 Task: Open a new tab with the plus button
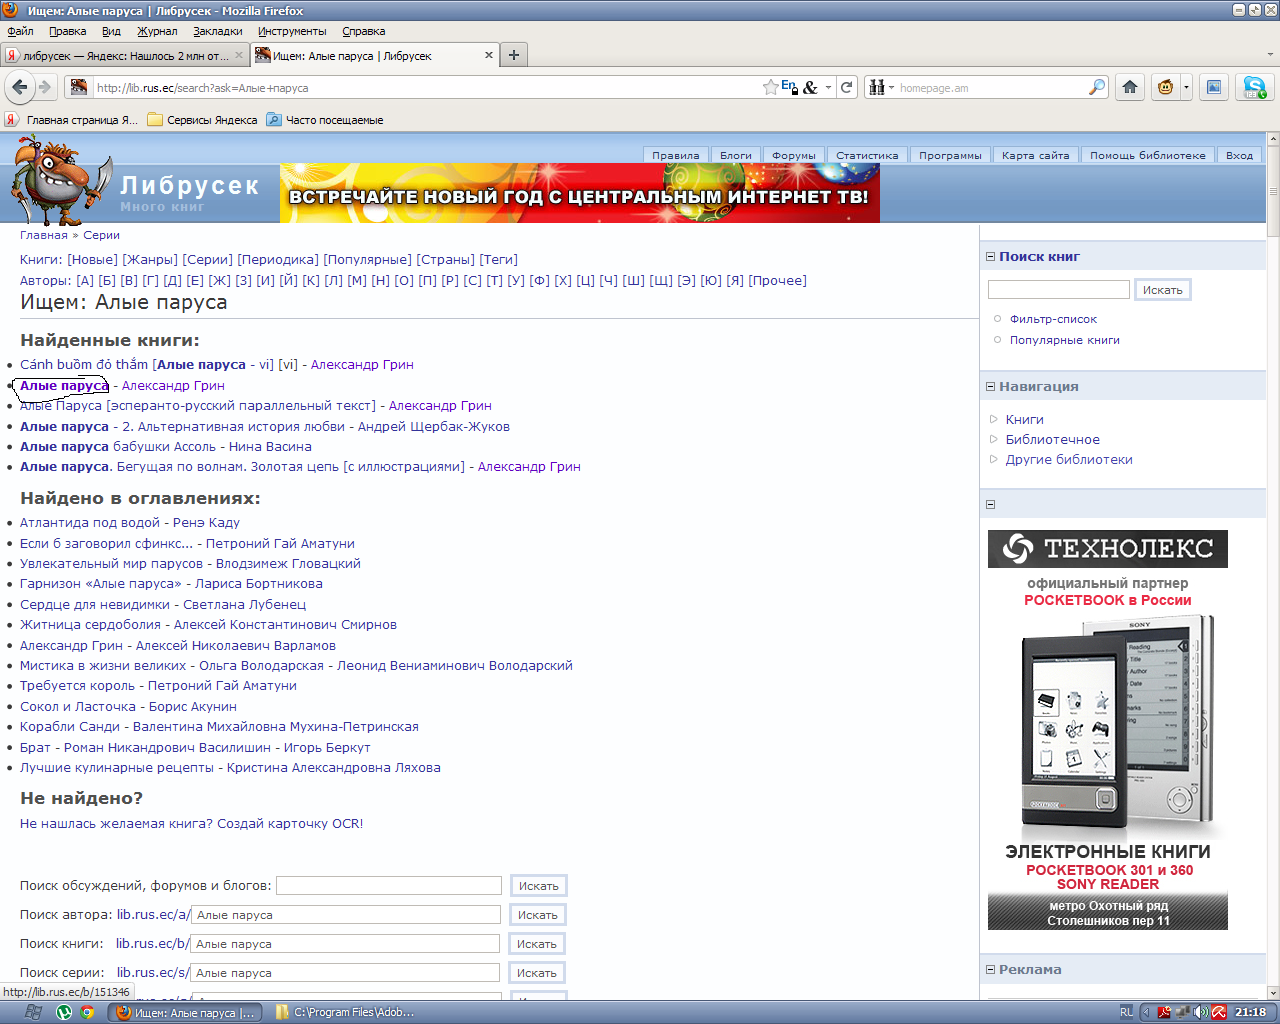513,55
